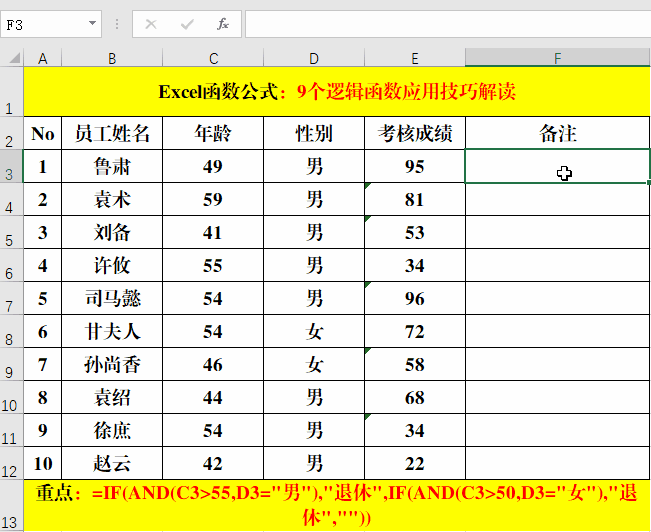Click age cell 46 for 孙尚香
This screenshot has height=532, width=651.
[213, 364]
